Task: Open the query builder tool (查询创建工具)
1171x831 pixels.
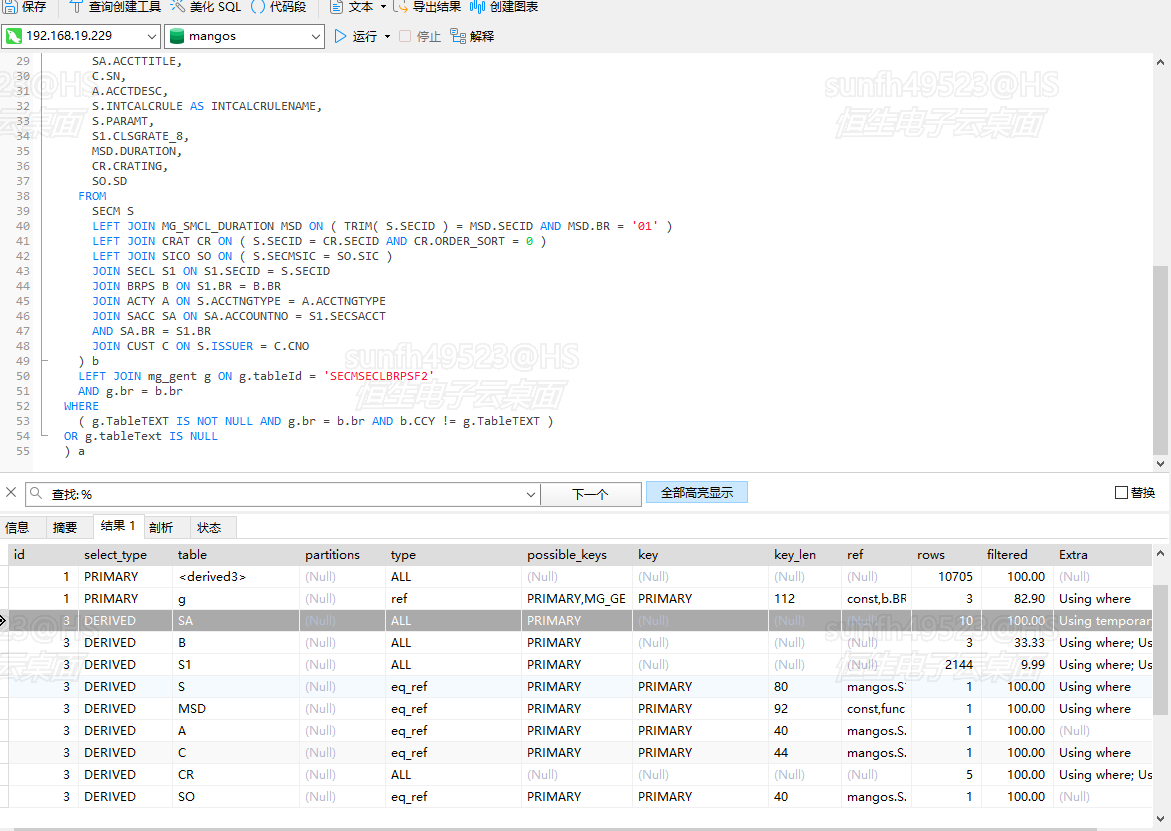Action: coord(77,7)
